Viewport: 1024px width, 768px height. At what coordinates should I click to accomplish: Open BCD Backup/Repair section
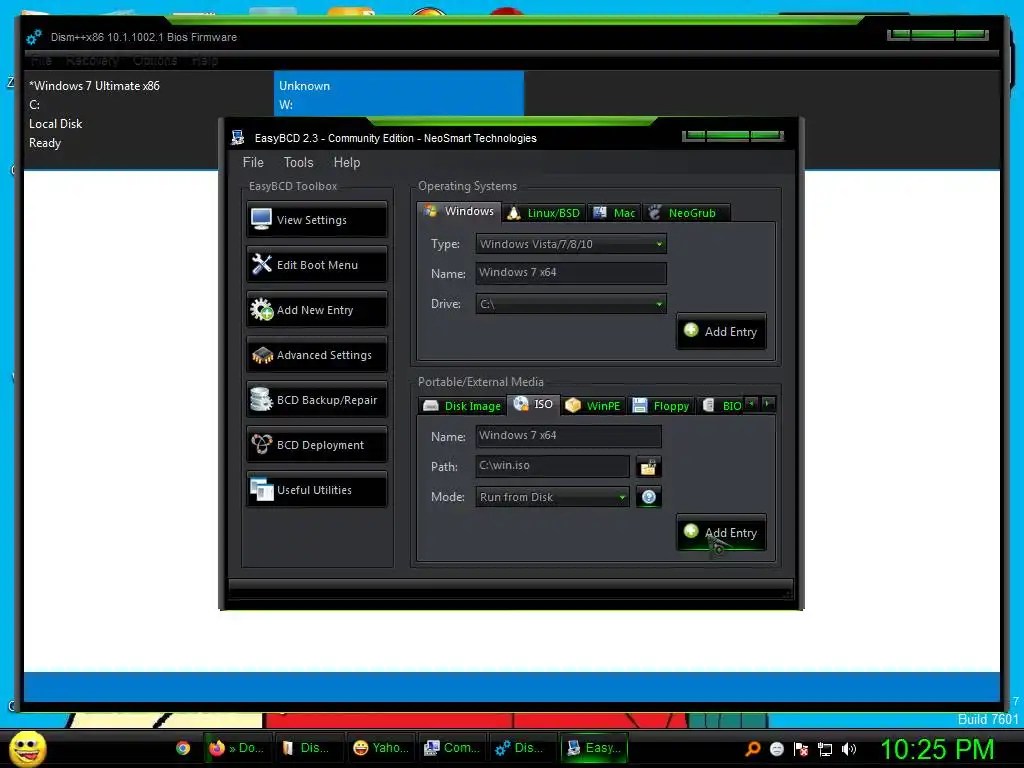tap(317, 400)
